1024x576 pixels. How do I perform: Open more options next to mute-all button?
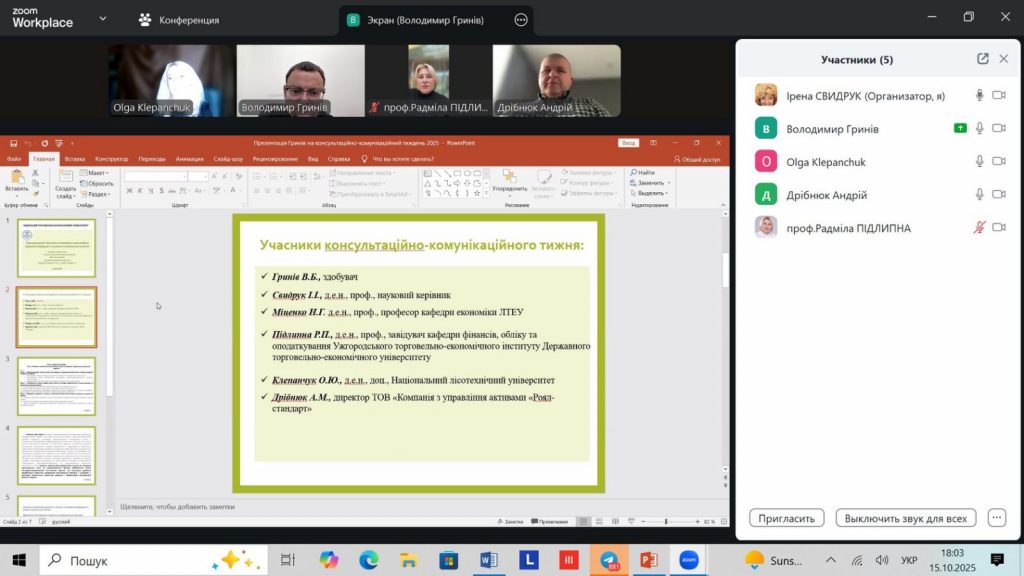996,518
